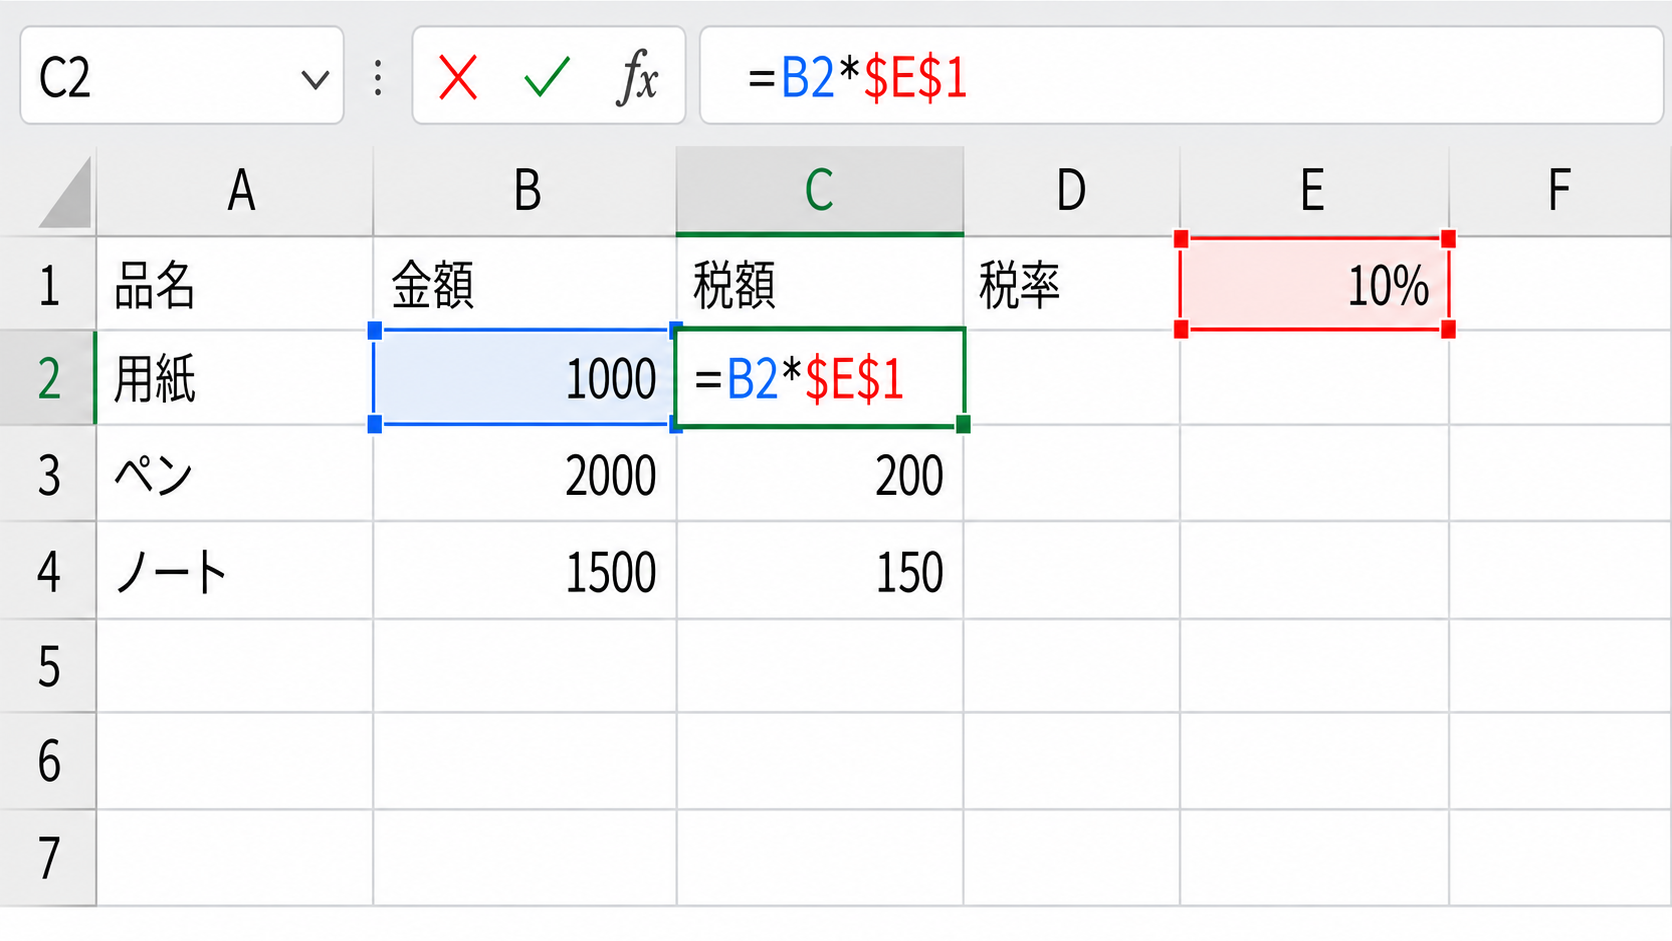Click cell D1 containing 税率
This screenshot has height=941, width=1672.
click(x=1071, y=284)
